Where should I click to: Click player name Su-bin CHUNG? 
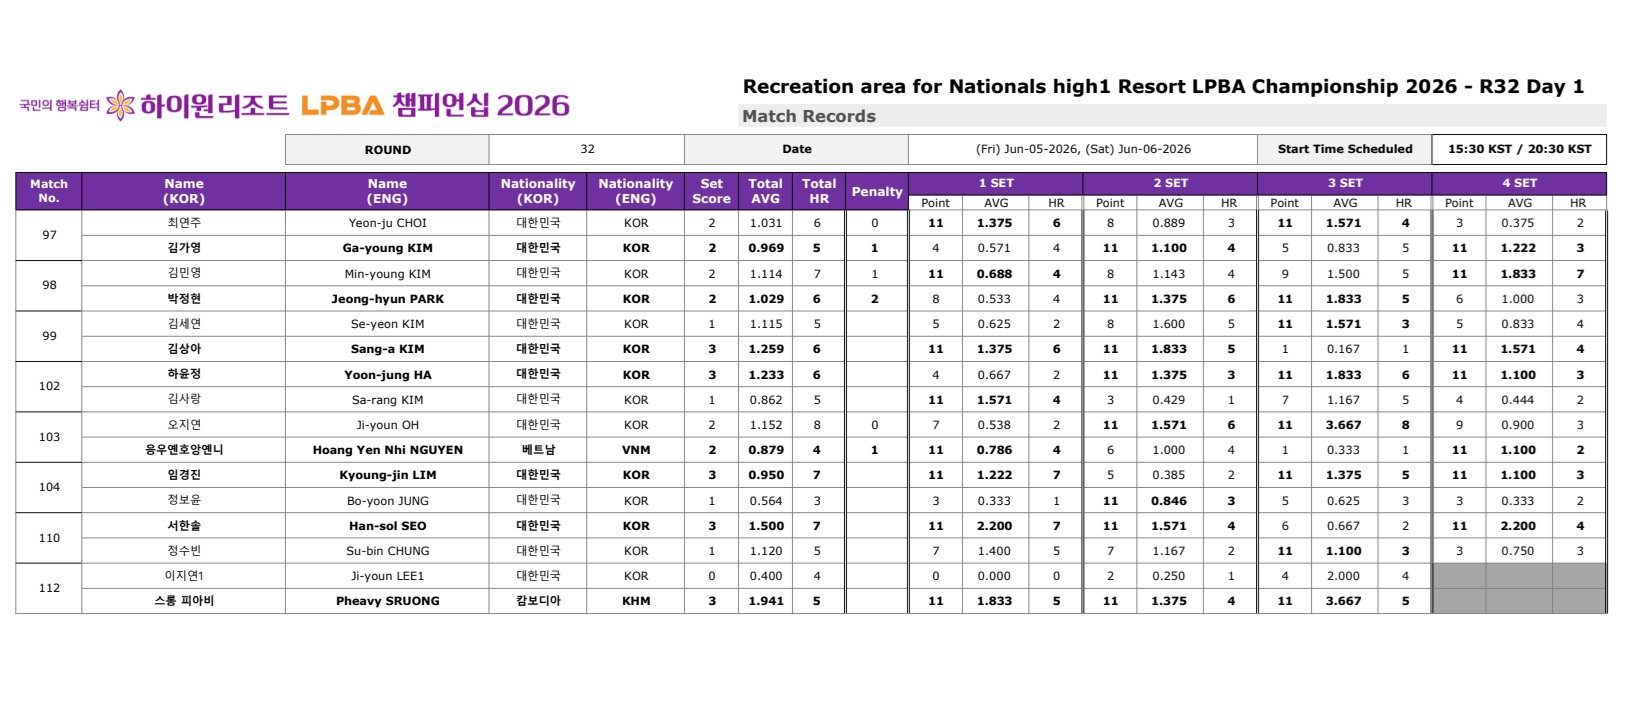(387, 551)
